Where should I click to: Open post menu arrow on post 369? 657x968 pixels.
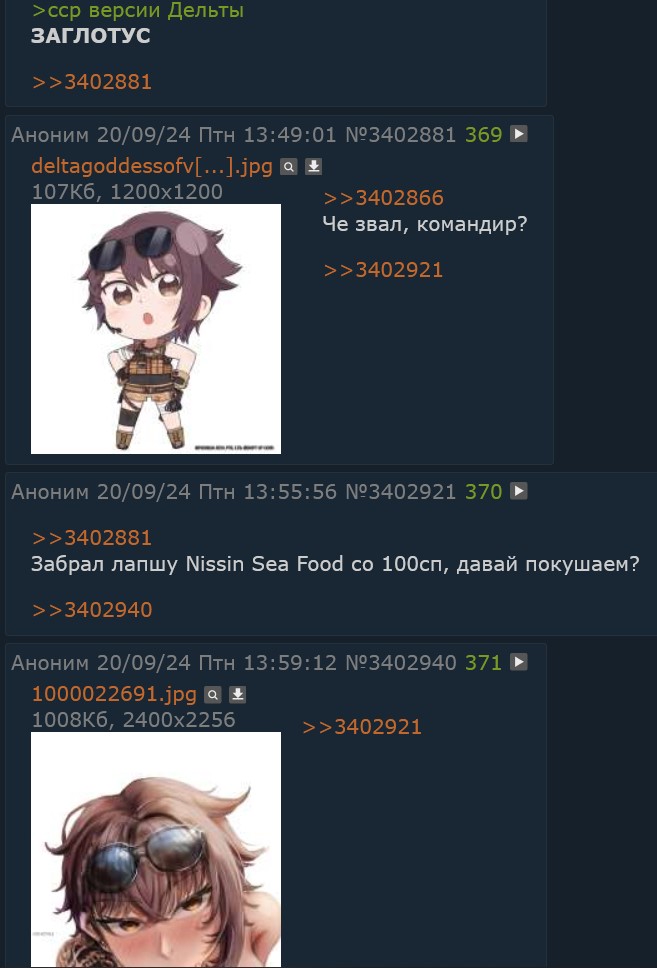pyautogui.click(x=519, y=134)
